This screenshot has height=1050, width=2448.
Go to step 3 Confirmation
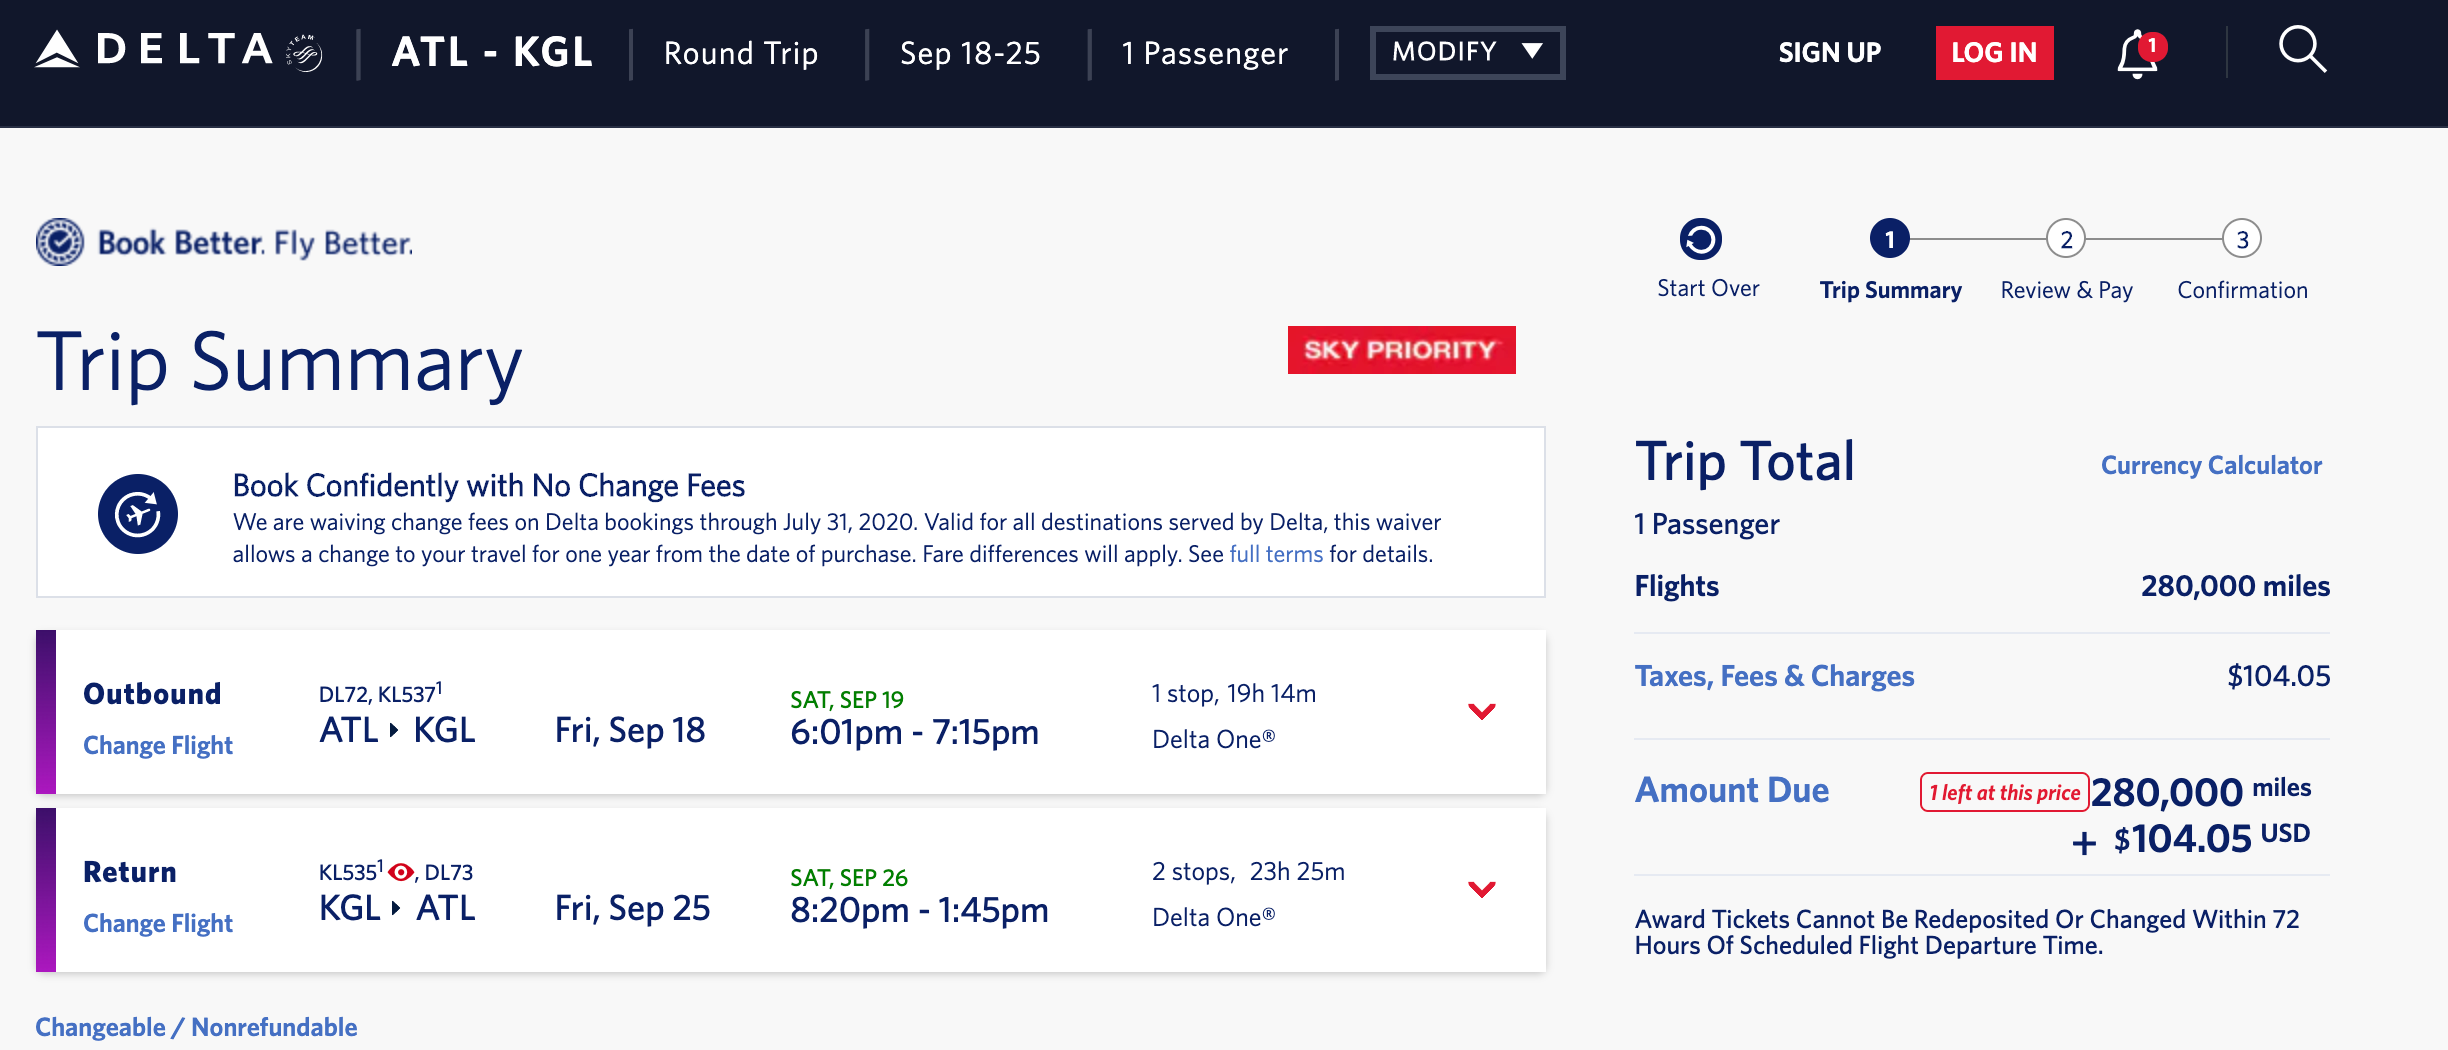click(2242, 240)
